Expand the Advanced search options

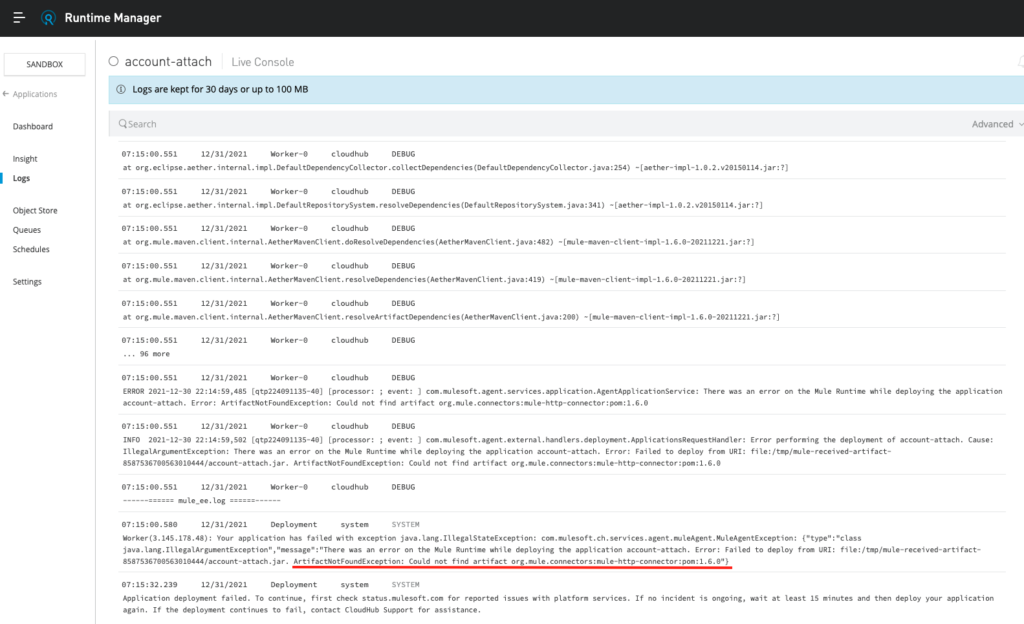point(997,124)
